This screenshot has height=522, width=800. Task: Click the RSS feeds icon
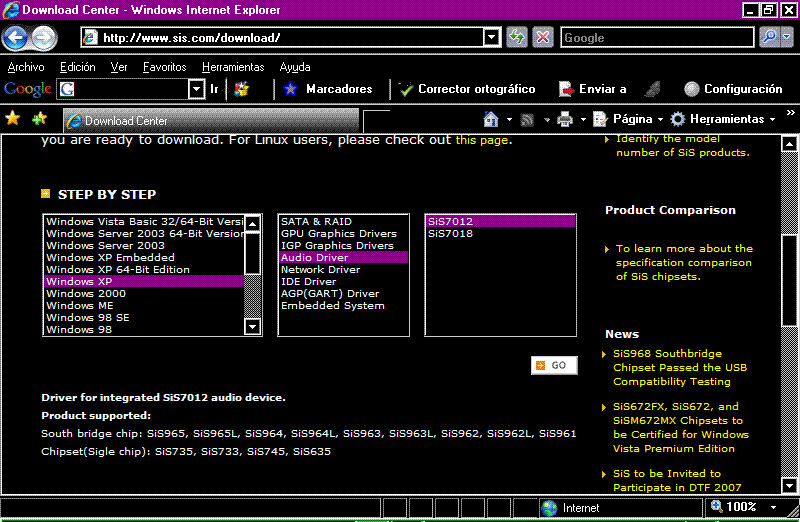pyautogui.click(x=527, y=120)
